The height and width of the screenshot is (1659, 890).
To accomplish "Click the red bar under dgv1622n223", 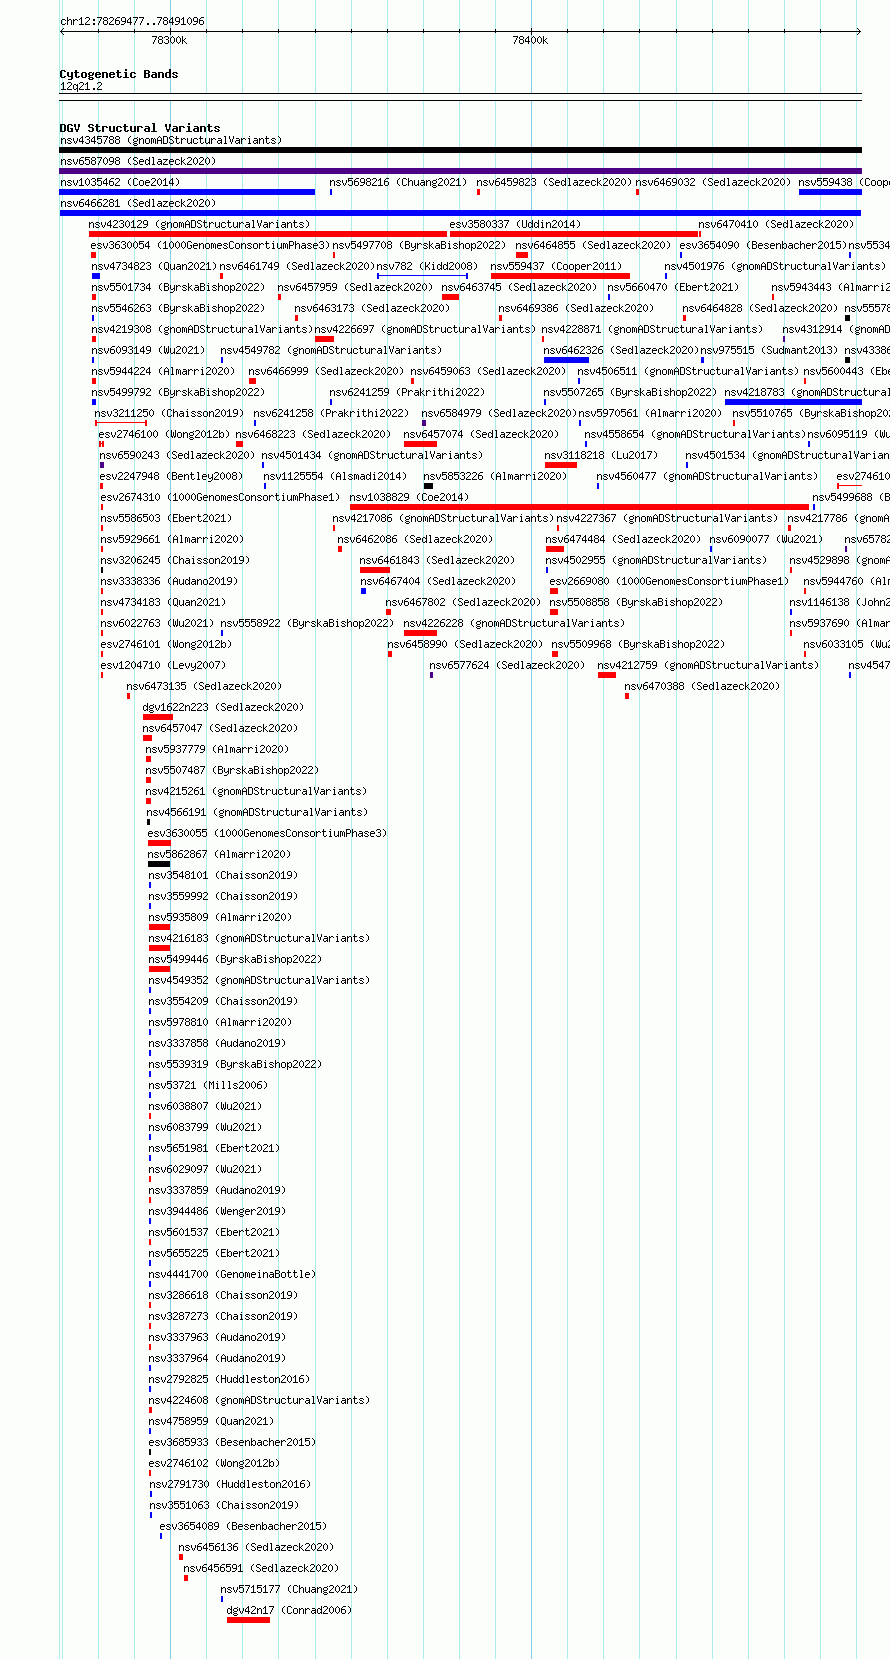I will (158, 717).
